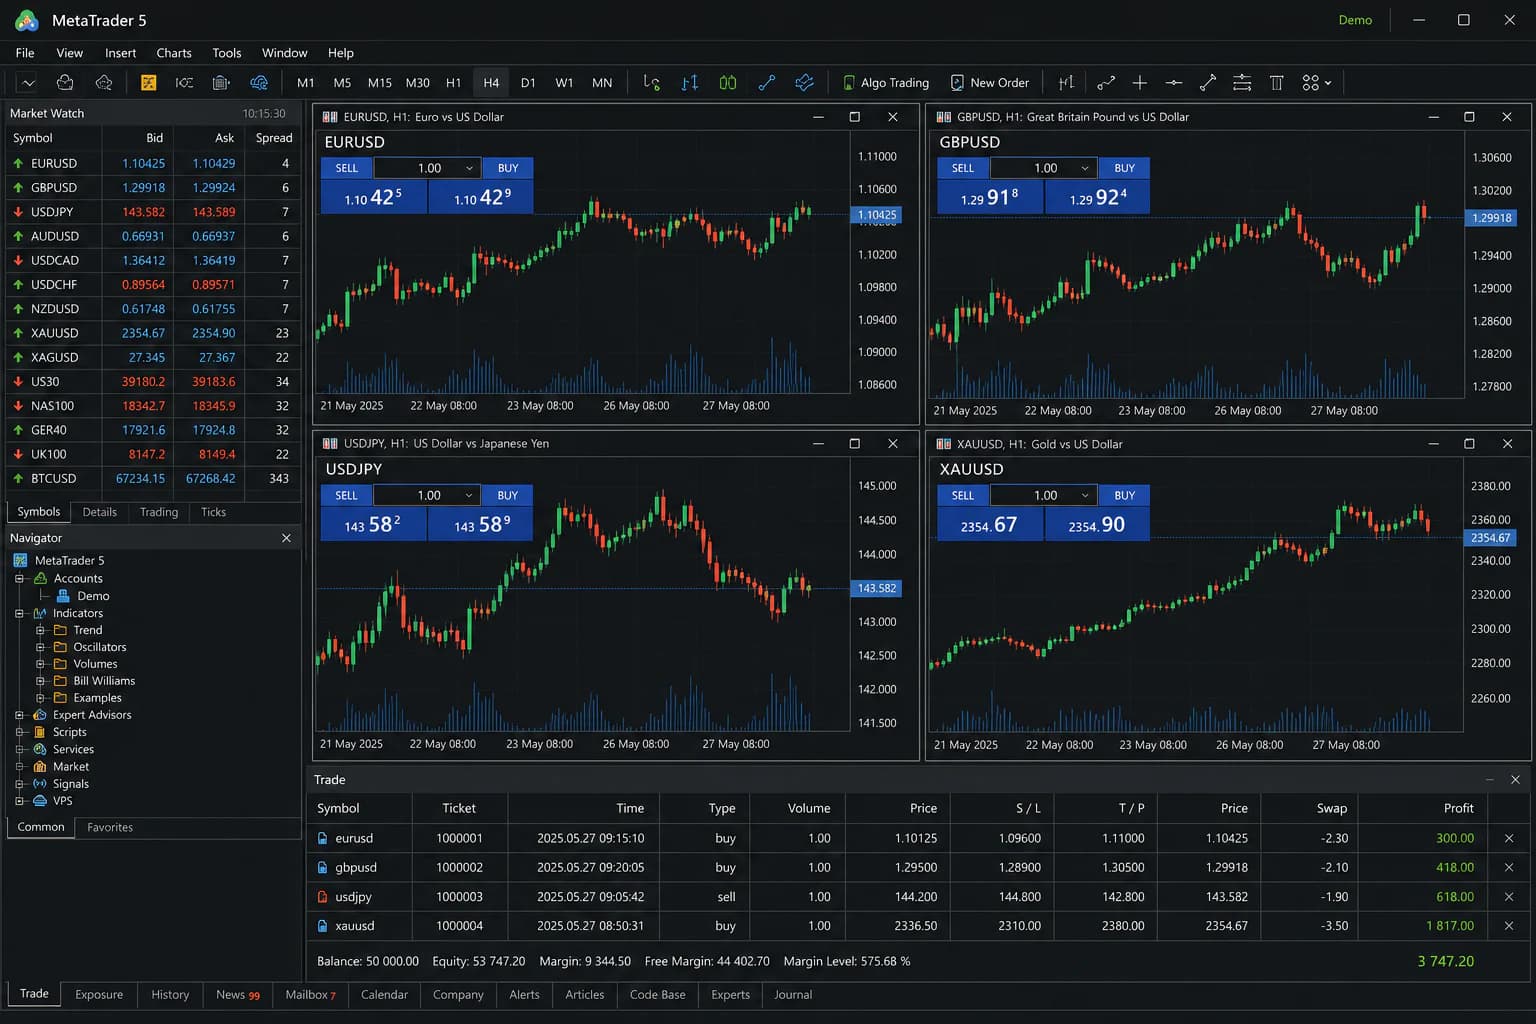1536x1024 pixels.
Task: Click the yellow highlighted toolbar icon
Action: 148,83
